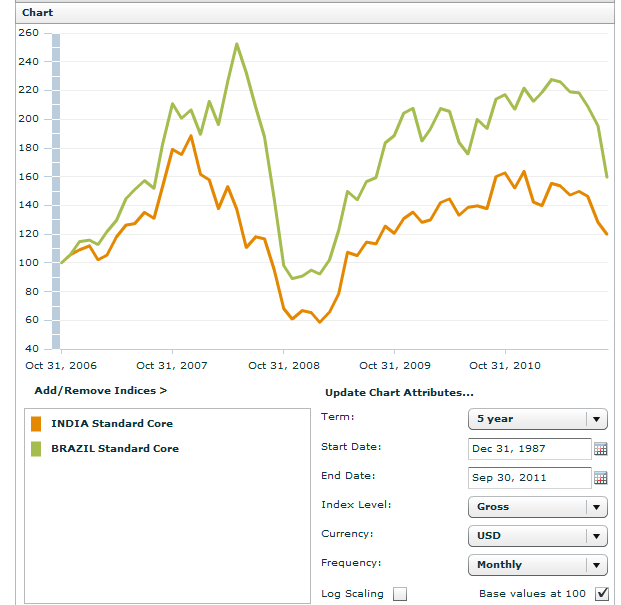The height and width of the screenshot is (605, 621).
Task: Click the Add/Remove Indices link
Action: 101,391
